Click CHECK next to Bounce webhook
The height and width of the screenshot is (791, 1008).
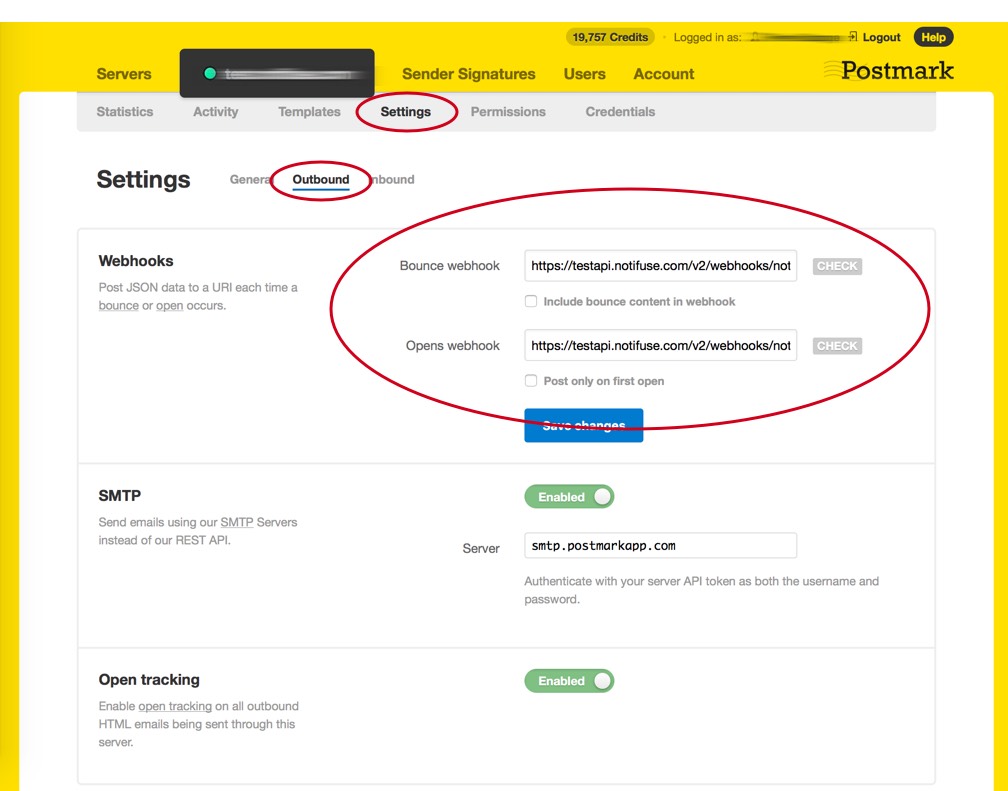point(837,266)
